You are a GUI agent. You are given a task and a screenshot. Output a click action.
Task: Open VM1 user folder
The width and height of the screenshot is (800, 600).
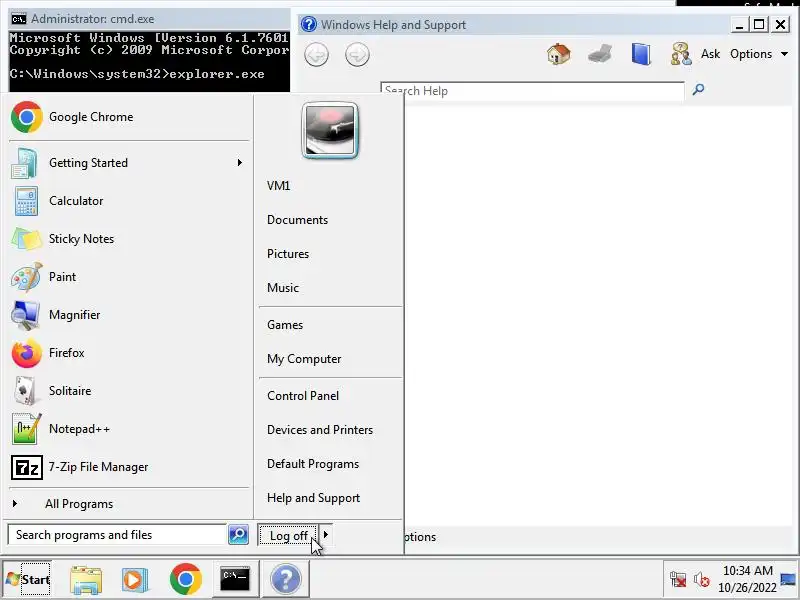pos(330,186)
